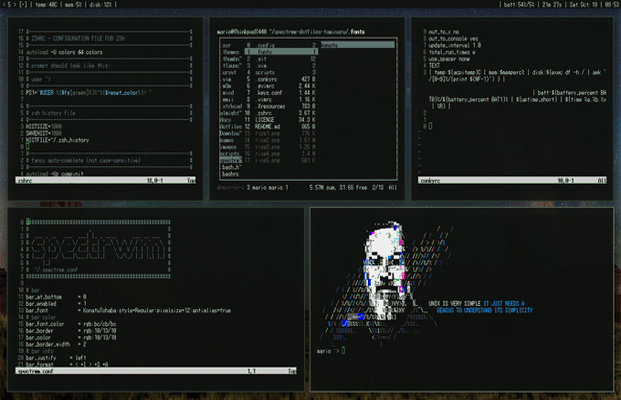
Task: Select the .vim directory in ranger's middle column
Action: (x=281, y=66)
